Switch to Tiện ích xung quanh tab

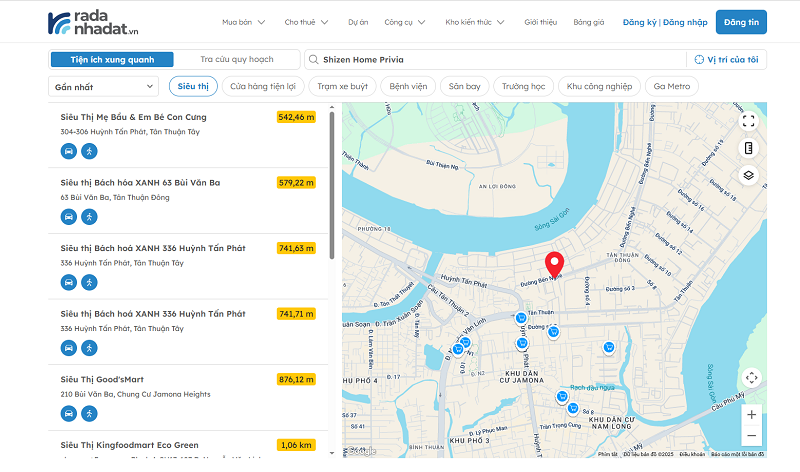[x=112, y=60]
